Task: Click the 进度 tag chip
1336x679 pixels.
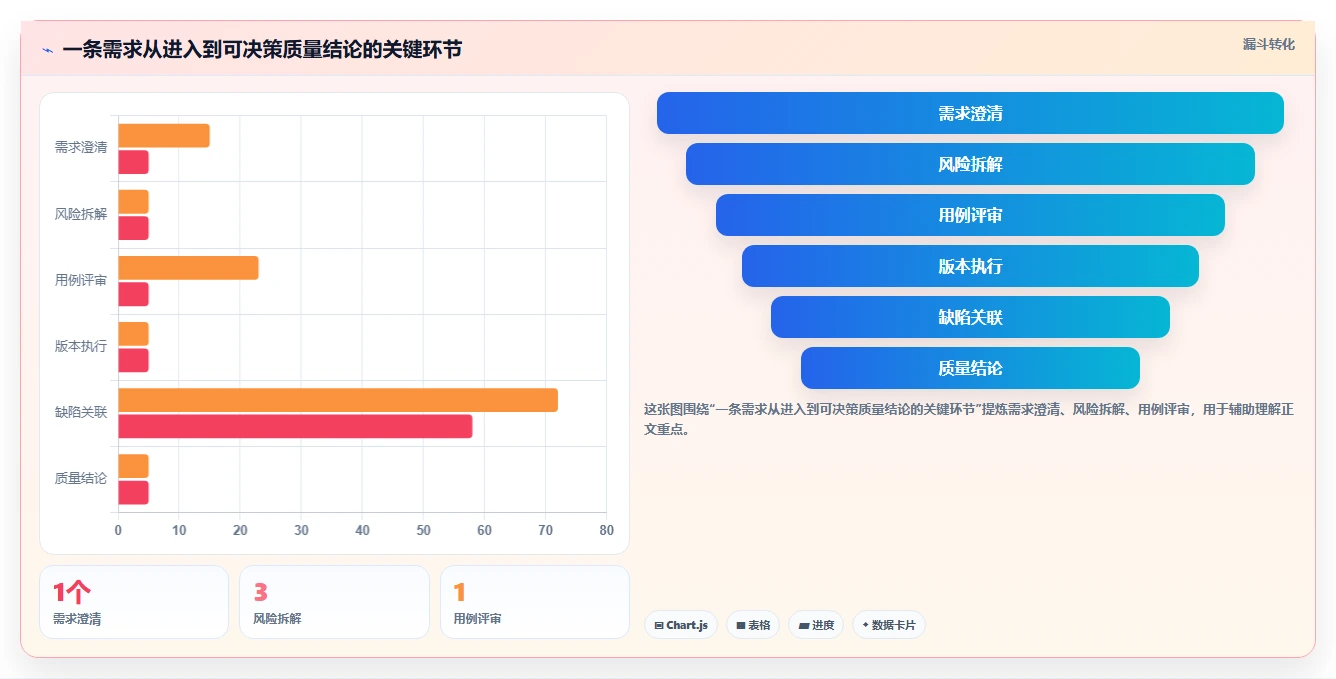Action: (x=816, y=625)
